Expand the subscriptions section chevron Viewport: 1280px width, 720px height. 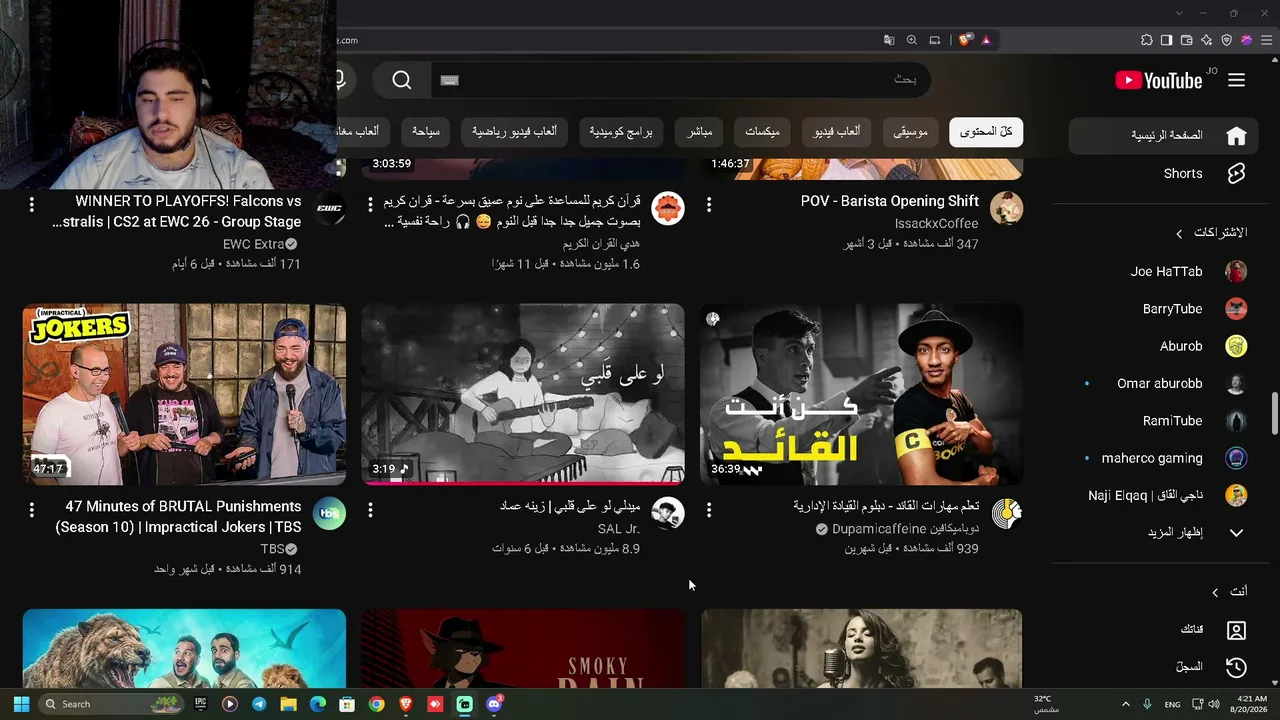(1179, 233)
